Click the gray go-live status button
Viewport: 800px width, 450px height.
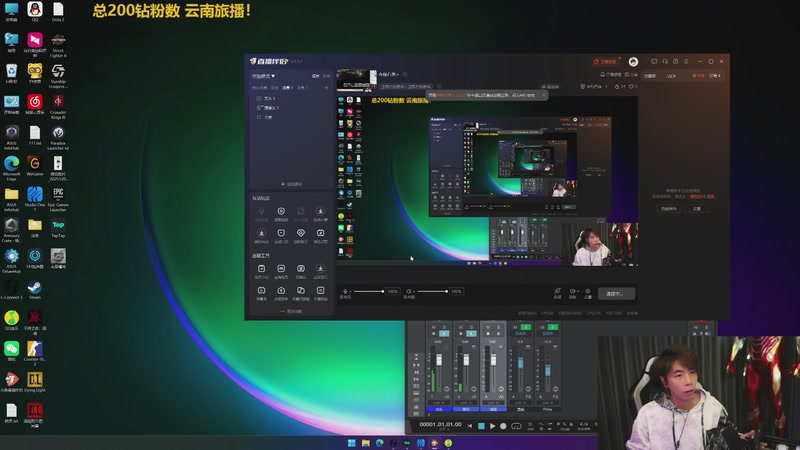click(616, 293)
